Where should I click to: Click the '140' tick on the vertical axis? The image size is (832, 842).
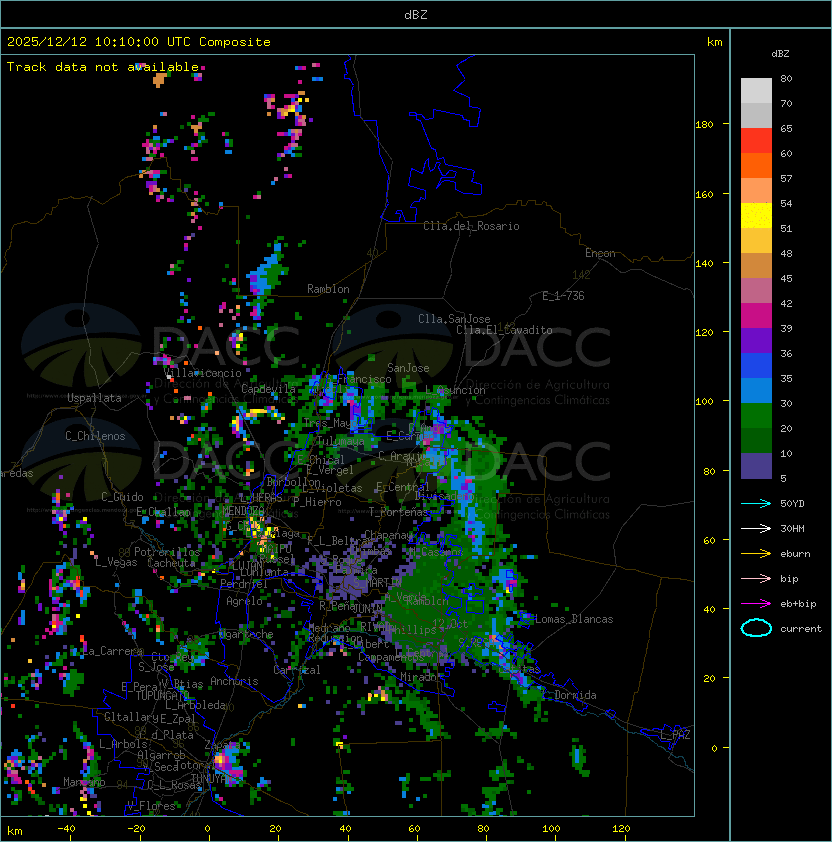pos(704,264)
